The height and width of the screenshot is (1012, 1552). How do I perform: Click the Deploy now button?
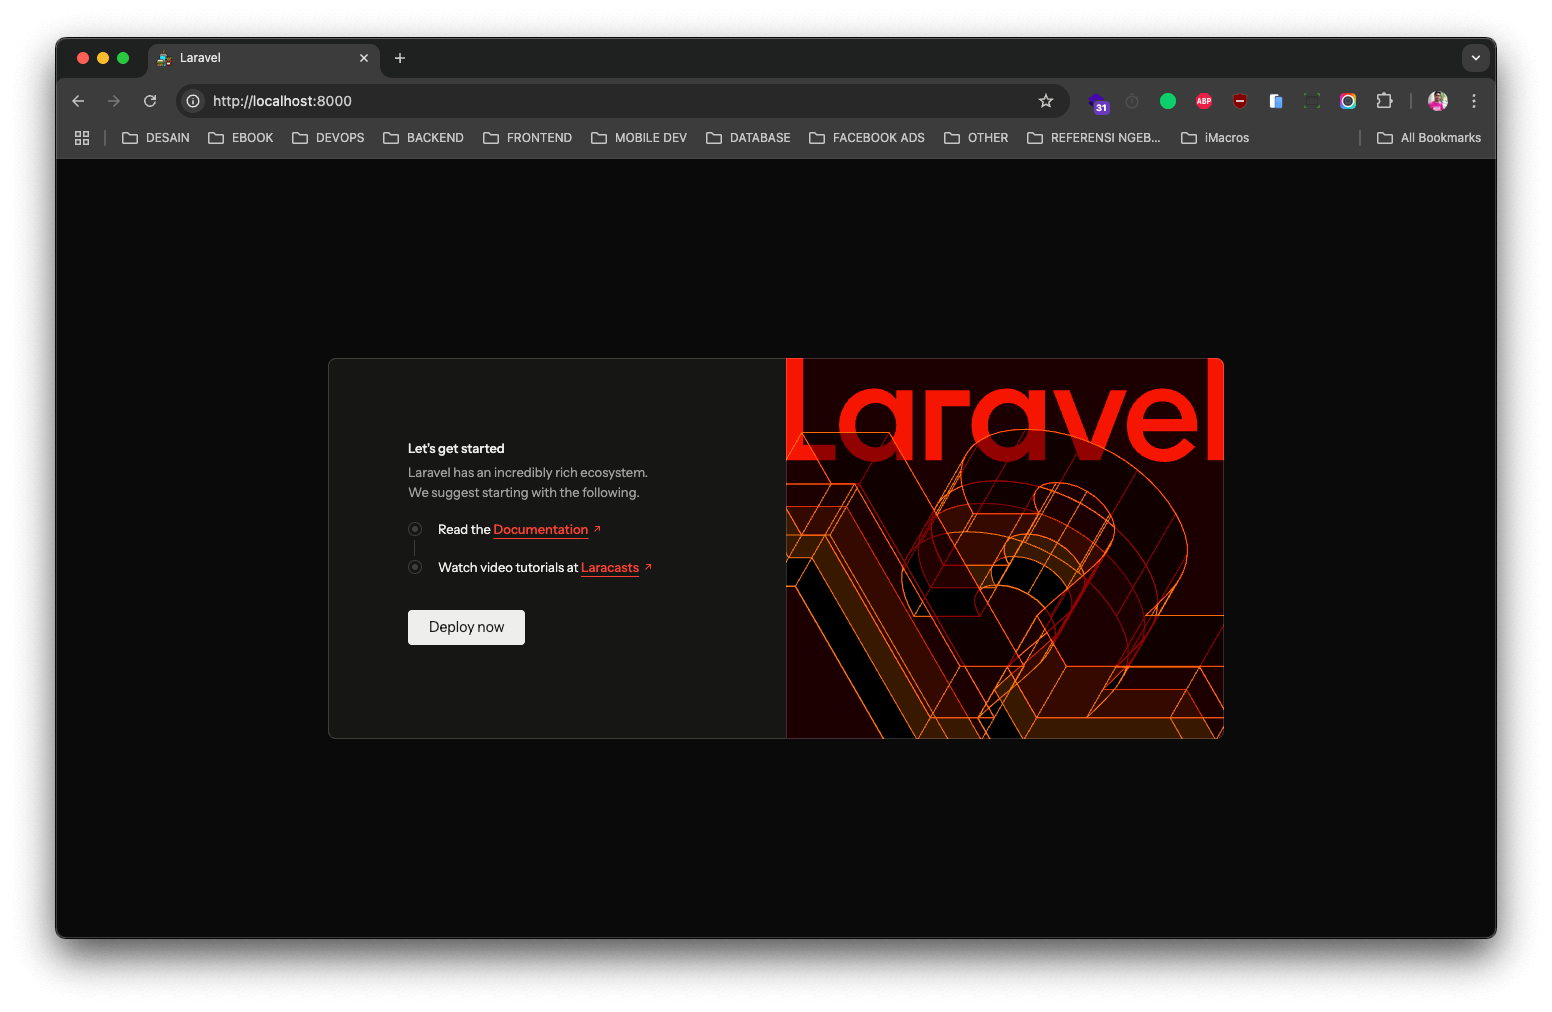pos(466,627)
